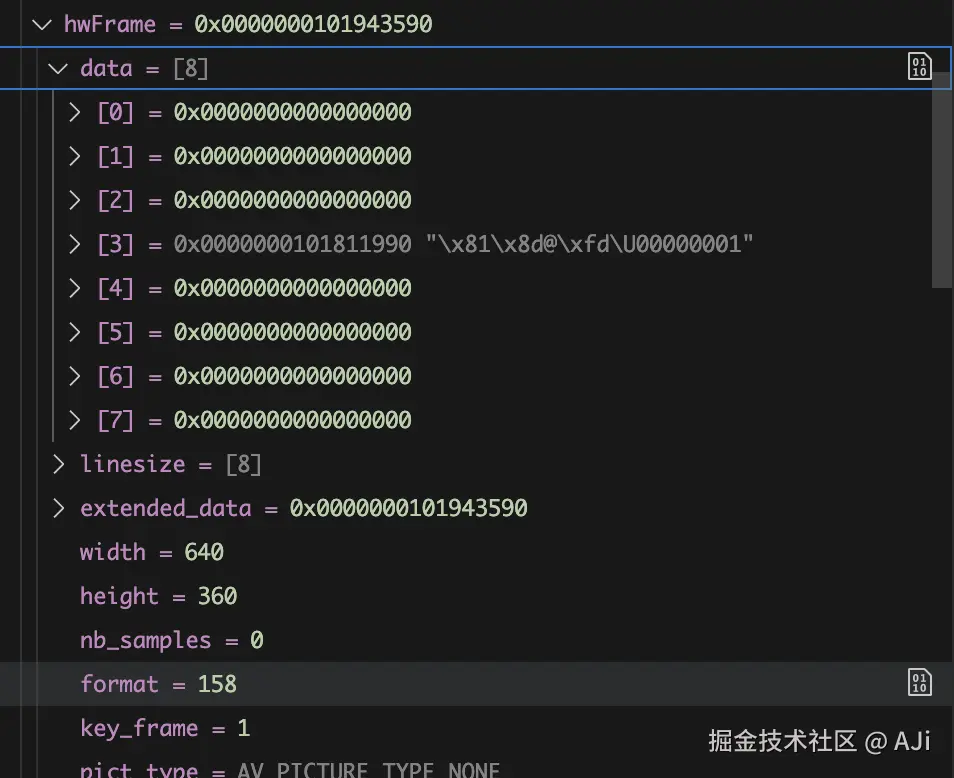The width and height of the screenshot is (954, 778).
Task: Expand element [5] of data
Action: tap(74, 331)
